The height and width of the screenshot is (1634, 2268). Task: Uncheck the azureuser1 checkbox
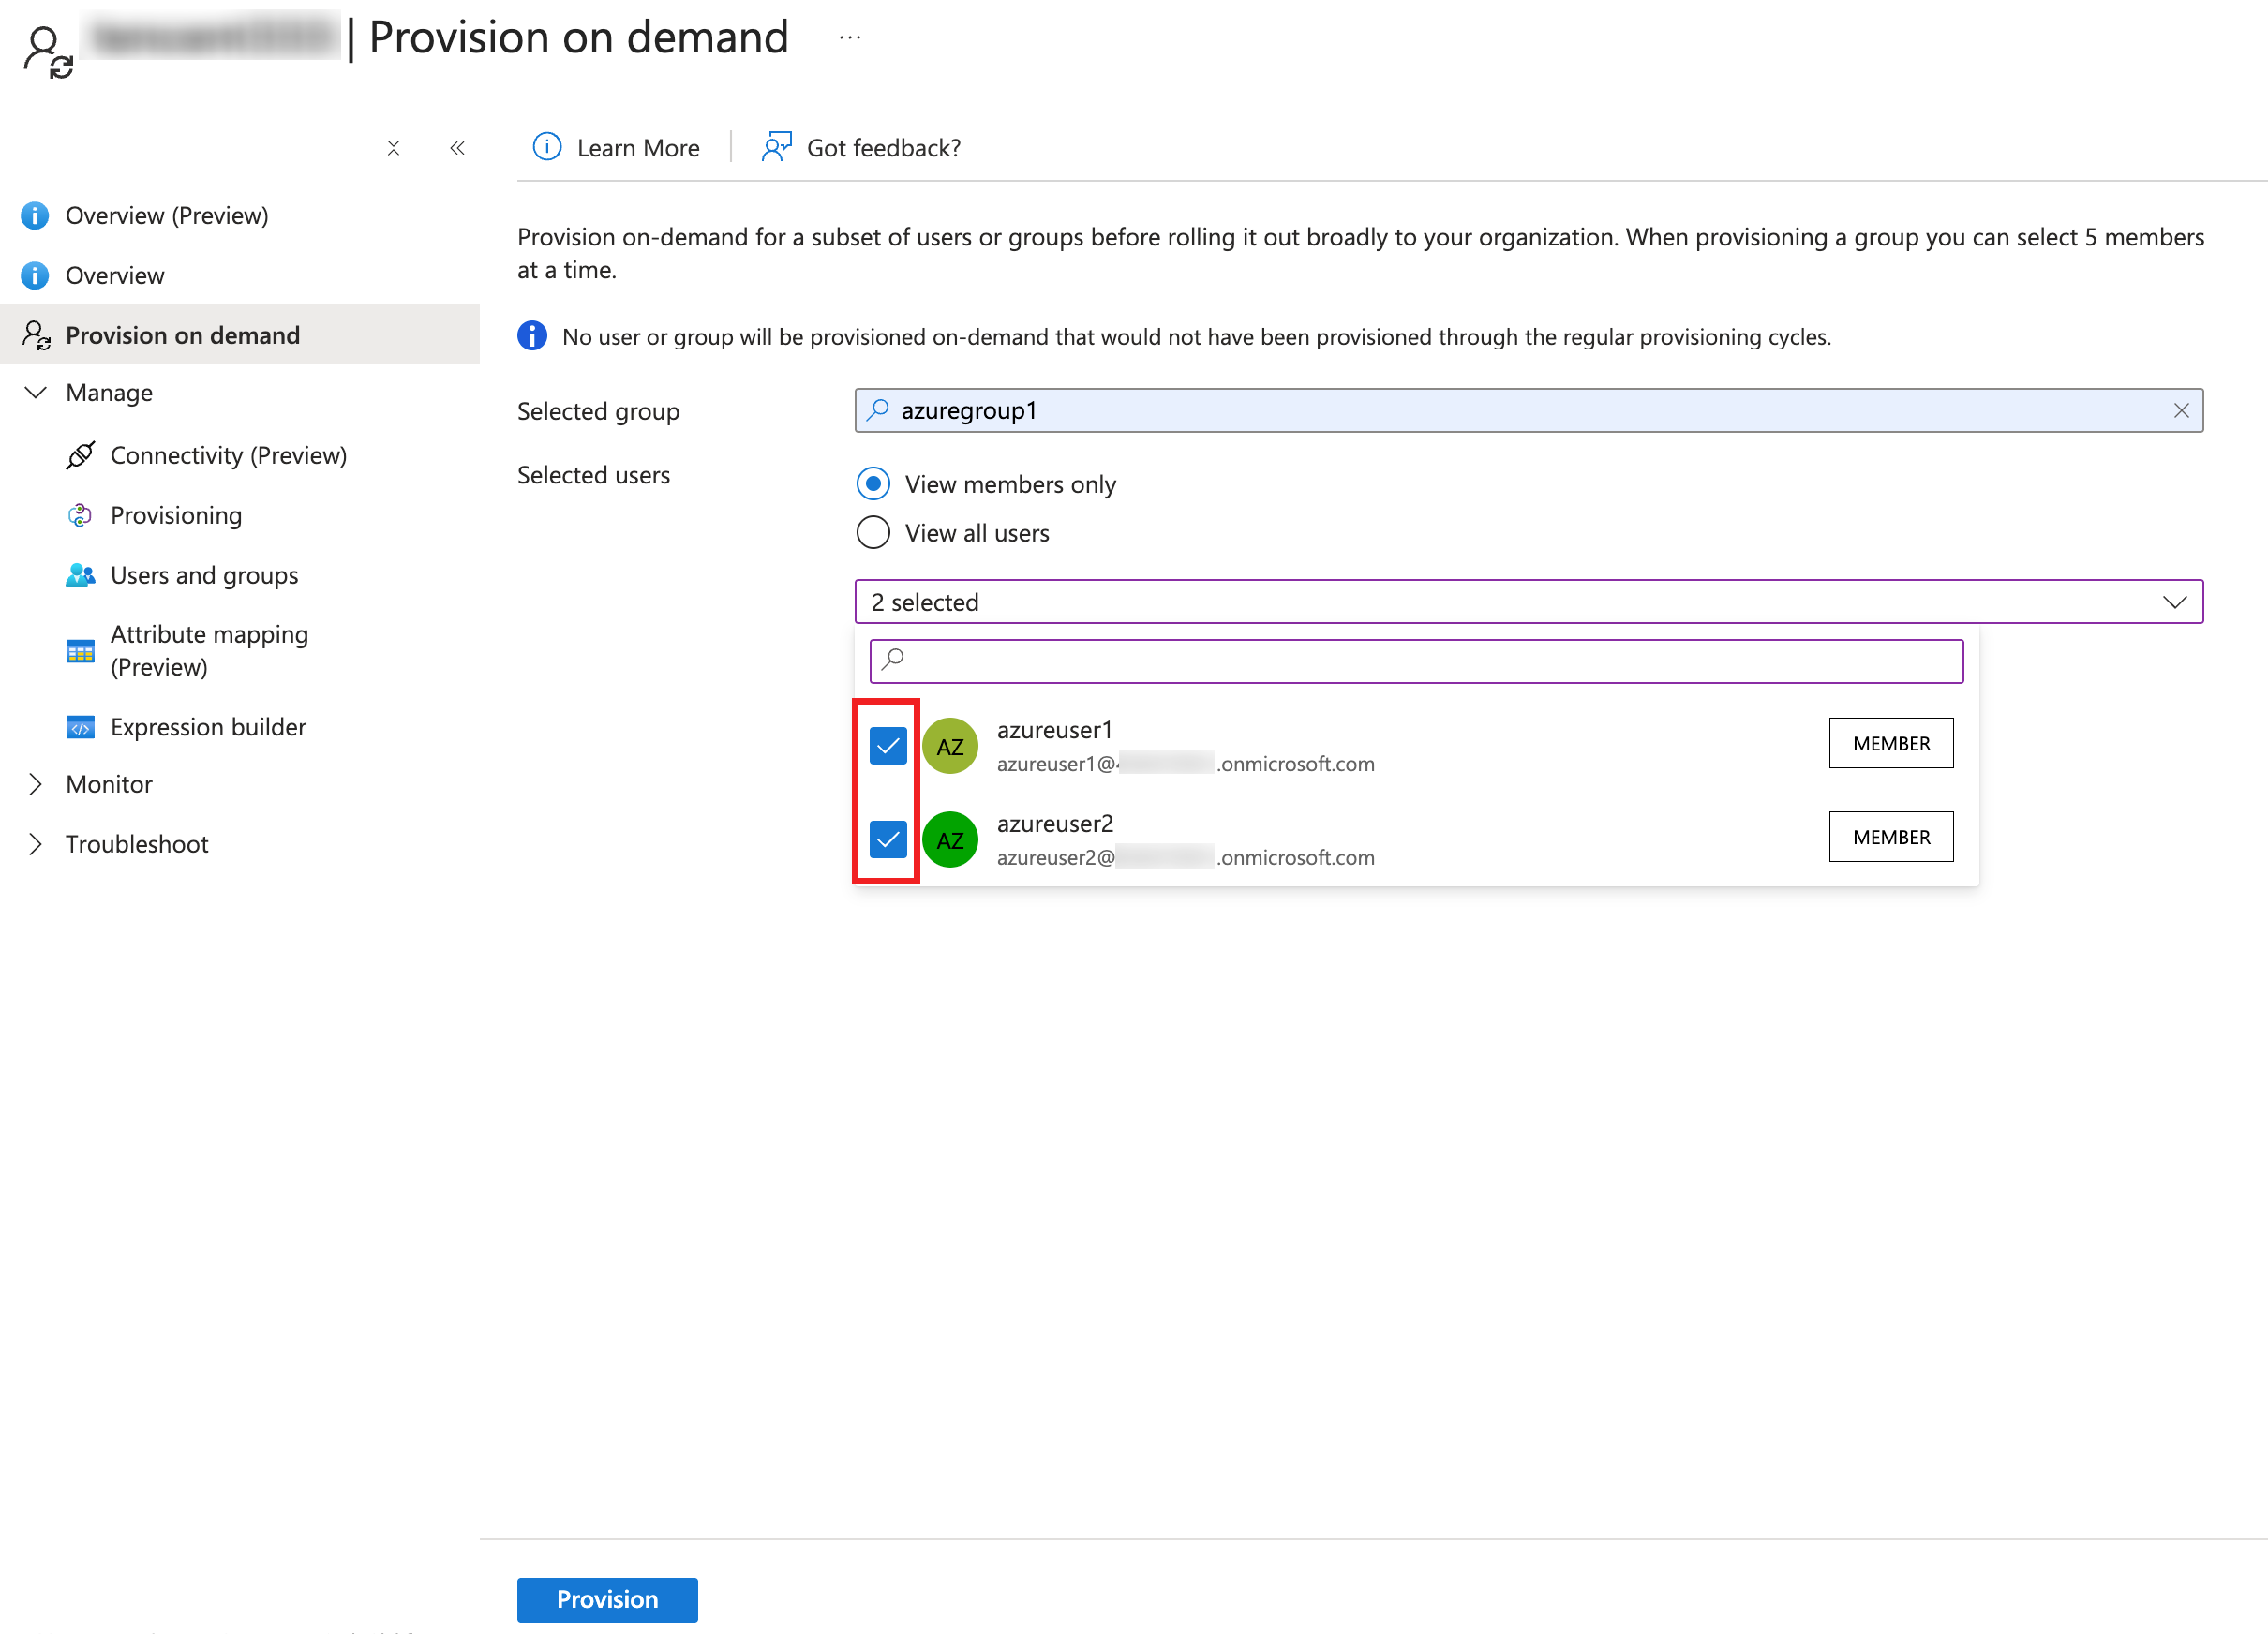(887, 745)
